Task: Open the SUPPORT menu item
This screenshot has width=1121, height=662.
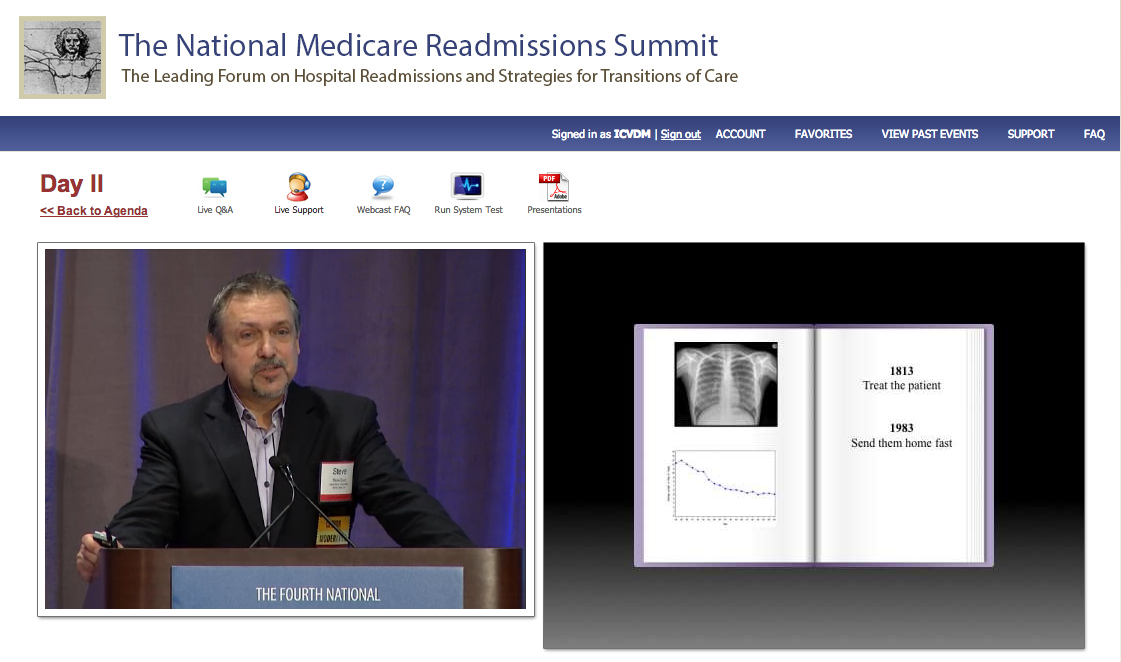Action: pyautogui.click(x=1030, y=134)
